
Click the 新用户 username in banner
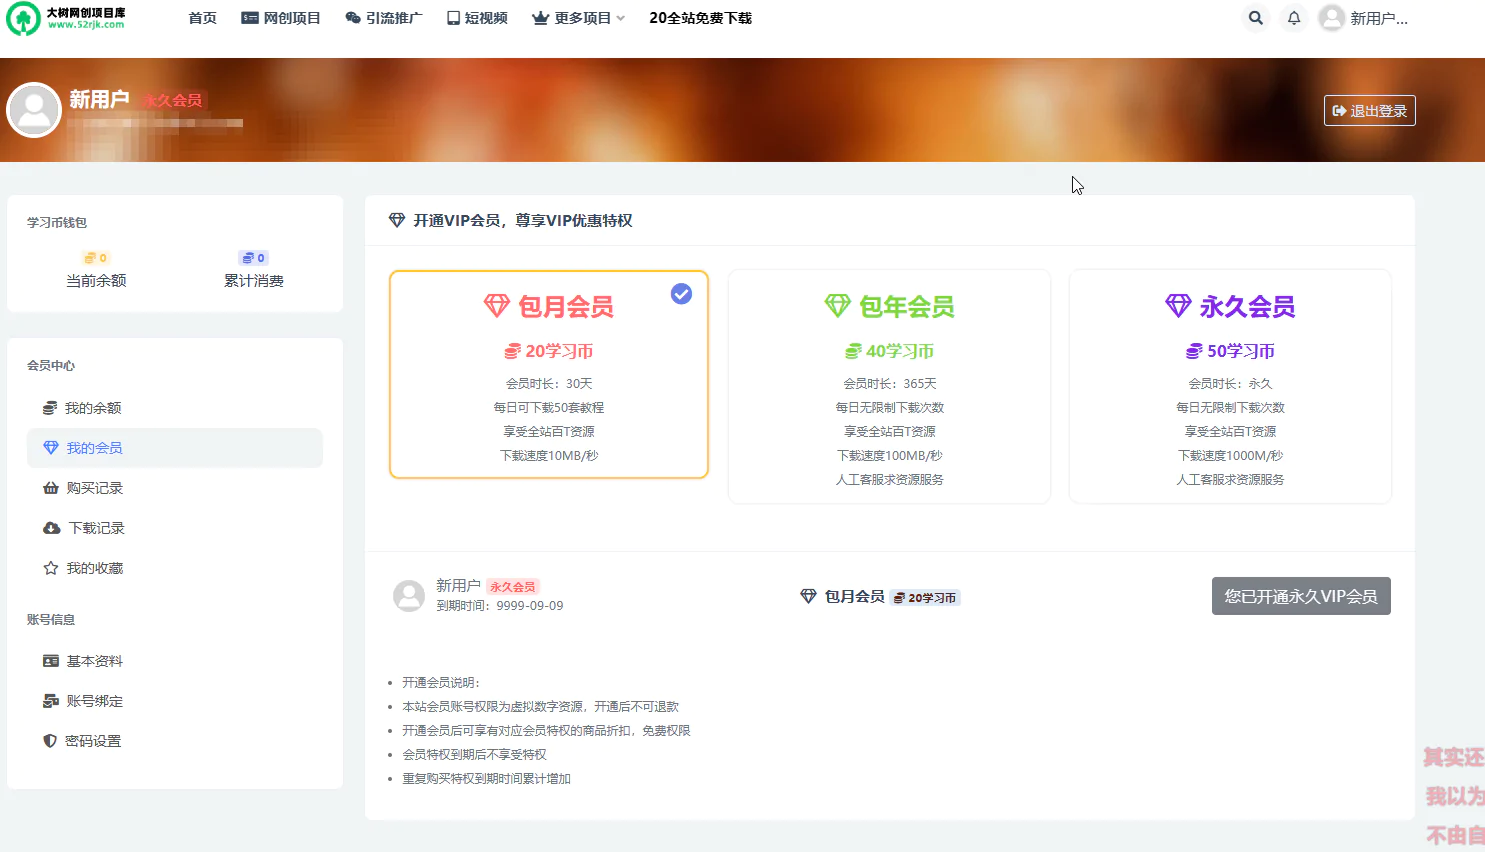pos(99,99)
